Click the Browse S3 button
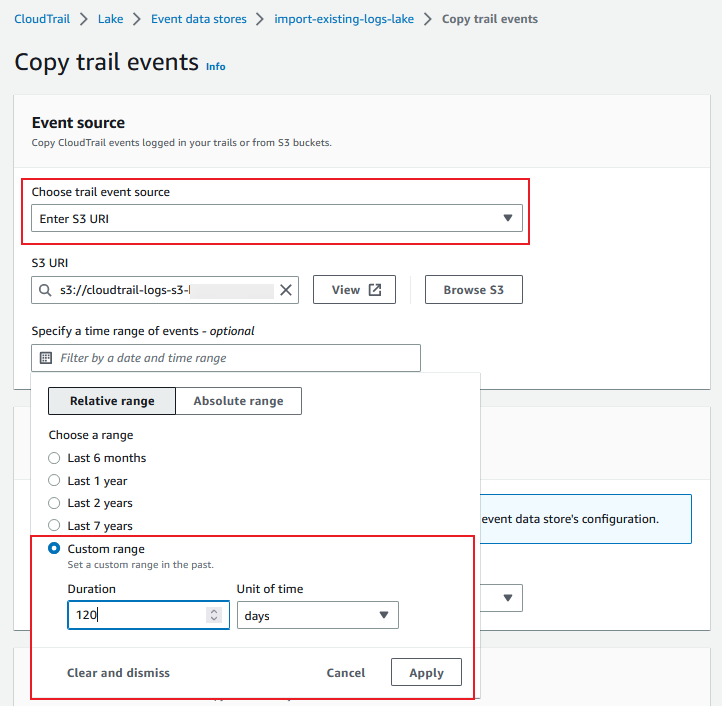The image size is (722, 706). pyautogui.click(x=474, y=290)
